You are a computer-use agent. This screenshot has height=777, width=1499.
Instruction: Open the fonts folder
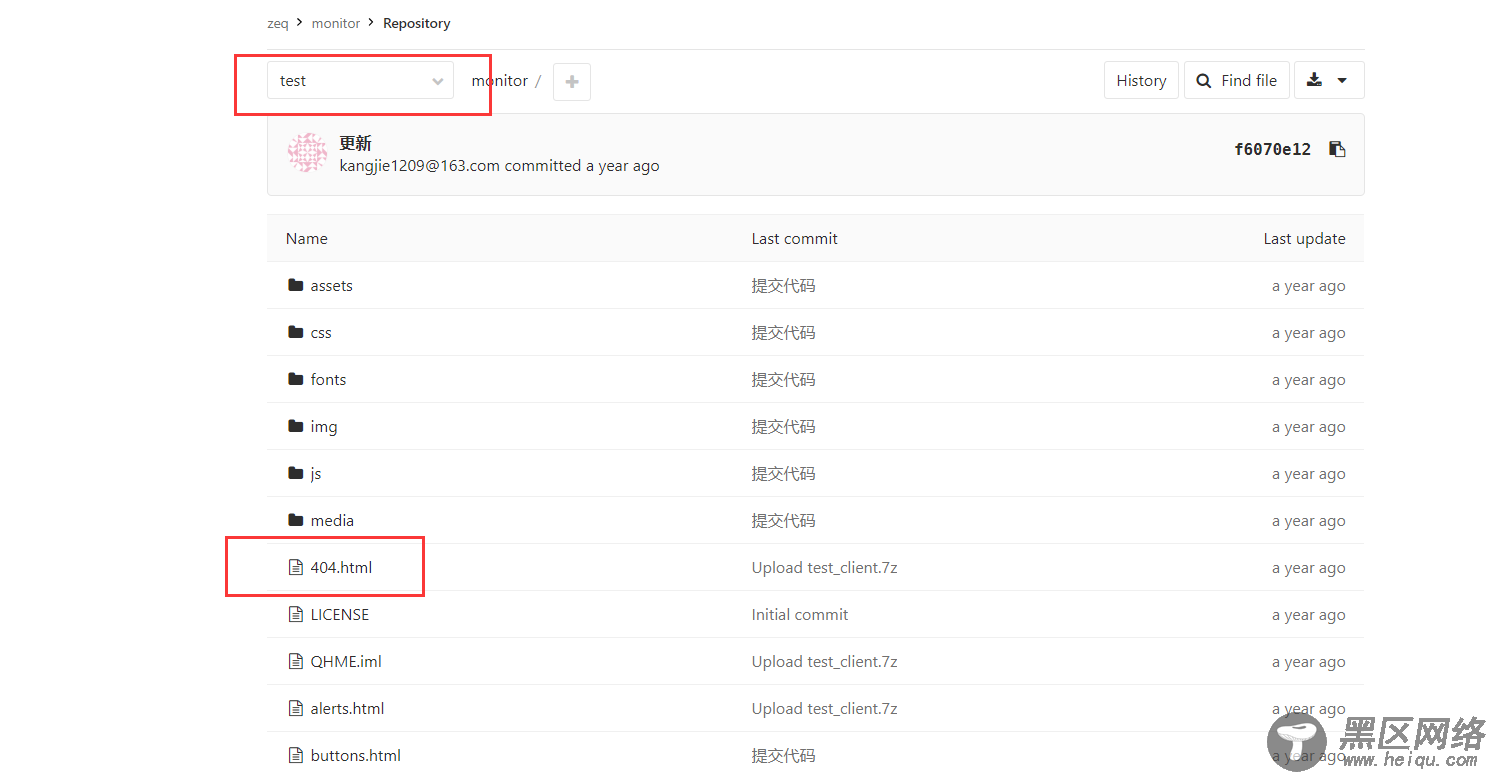[328, 380]
